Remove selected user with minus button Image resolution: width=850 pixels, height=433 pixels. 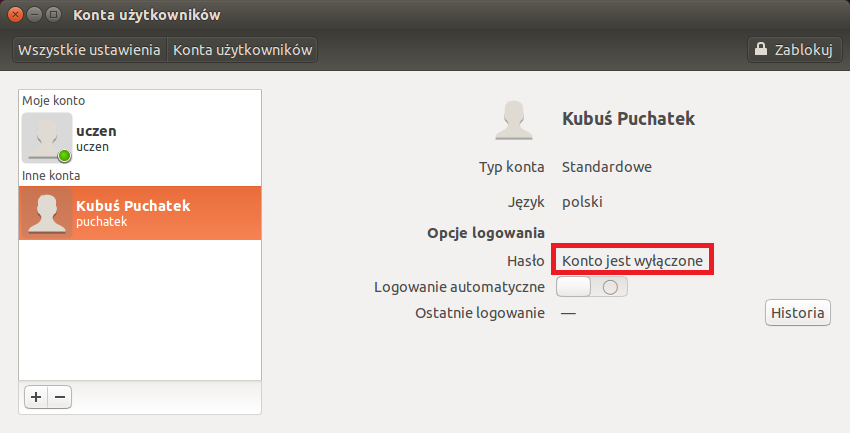60,397
